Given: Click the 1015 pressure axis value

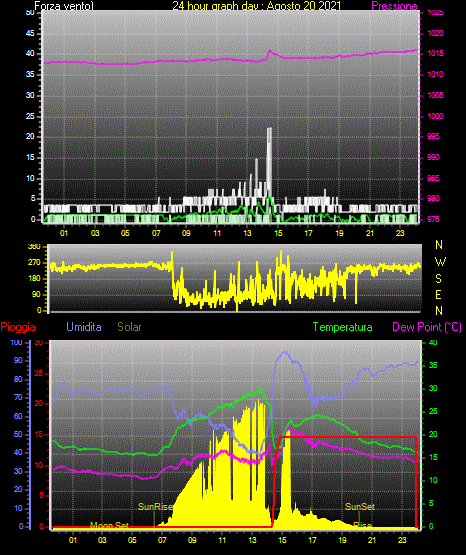Looking at the screenshot, I should pos(435,53).
